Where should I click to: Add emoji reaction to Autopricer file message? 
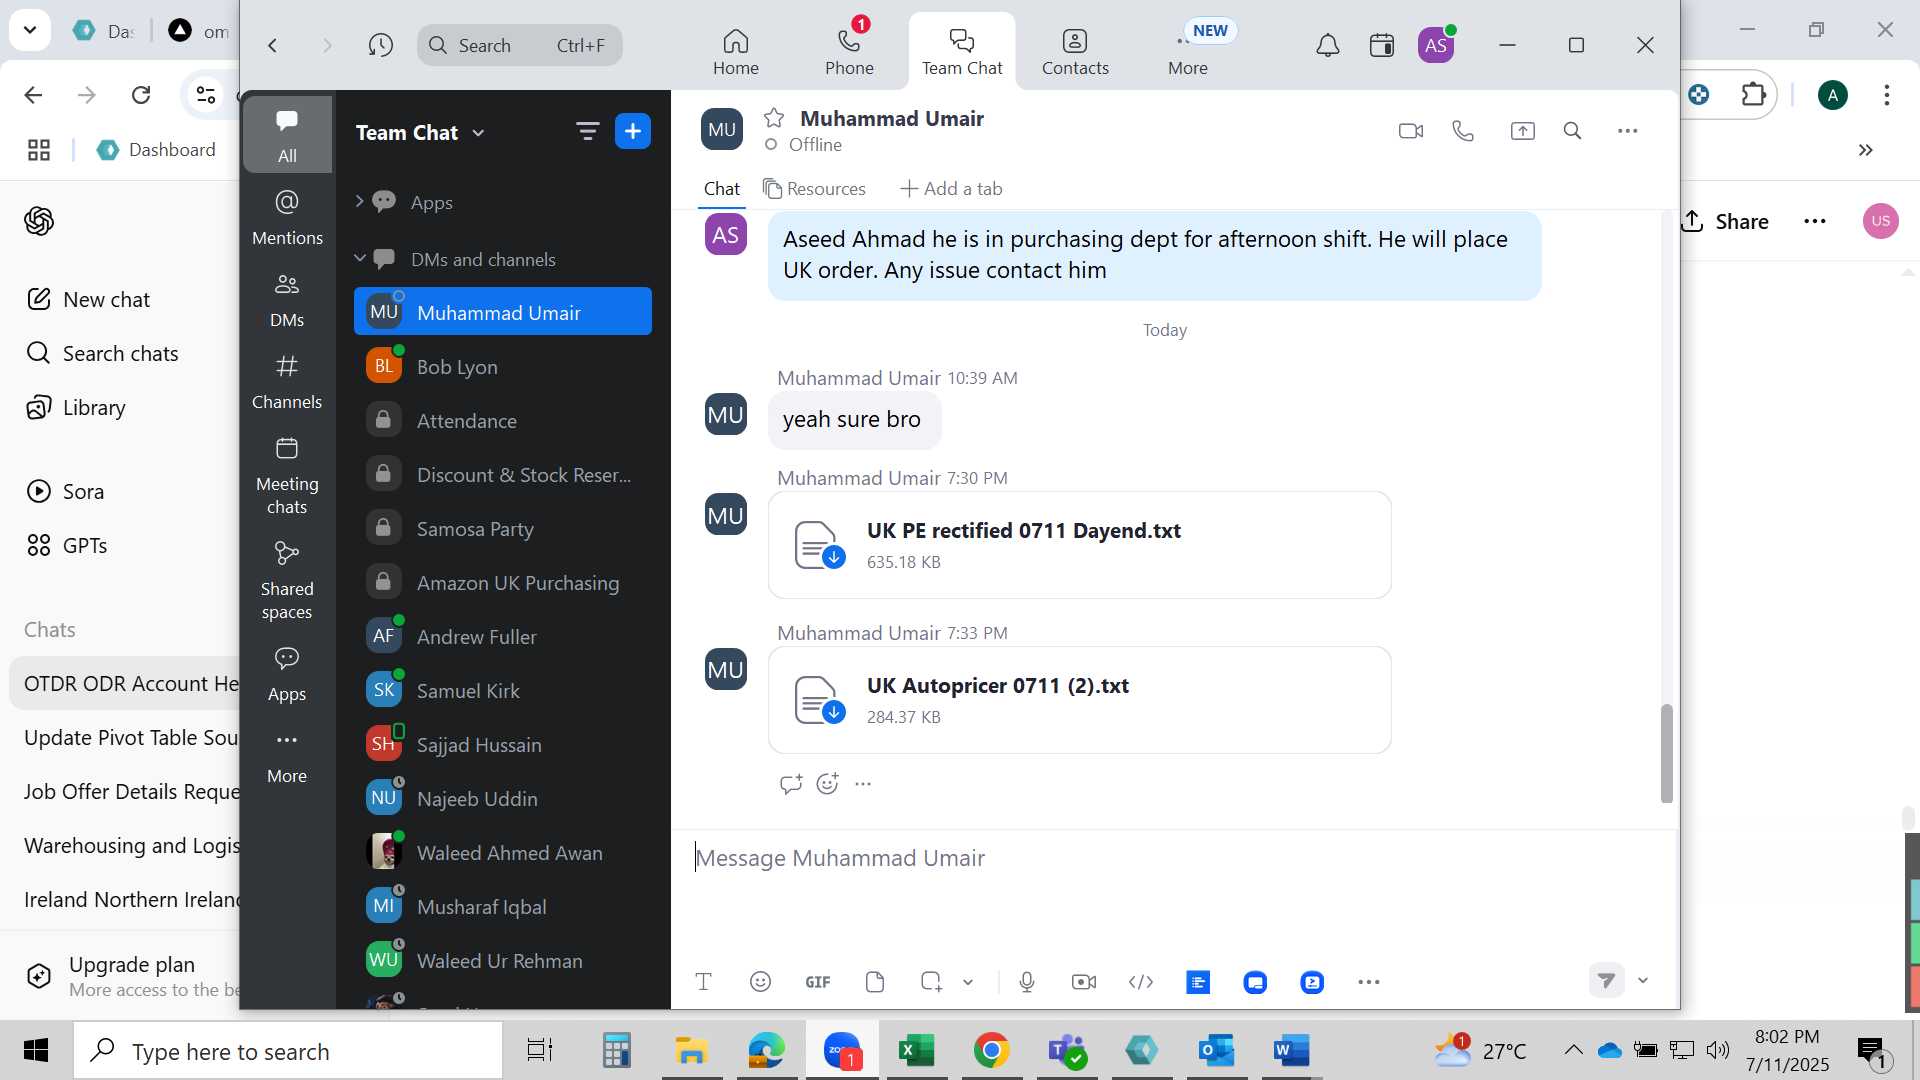tap(827, 784)
